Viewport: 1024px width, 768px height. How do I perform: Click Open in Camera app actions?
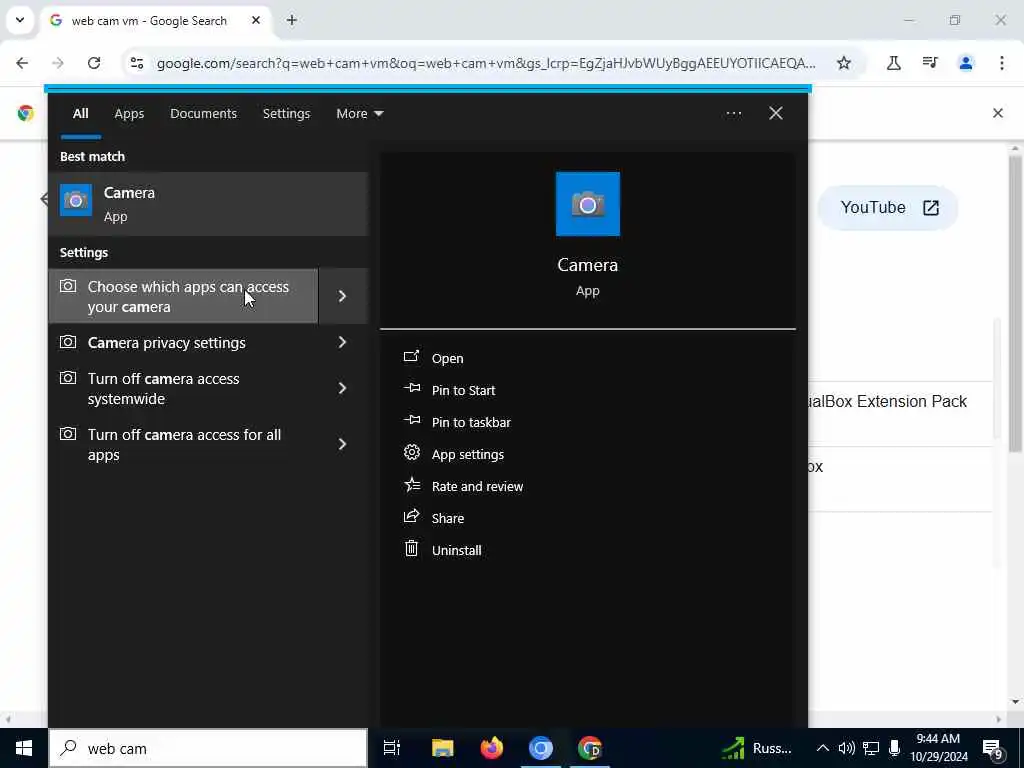[x=447, y=358]
